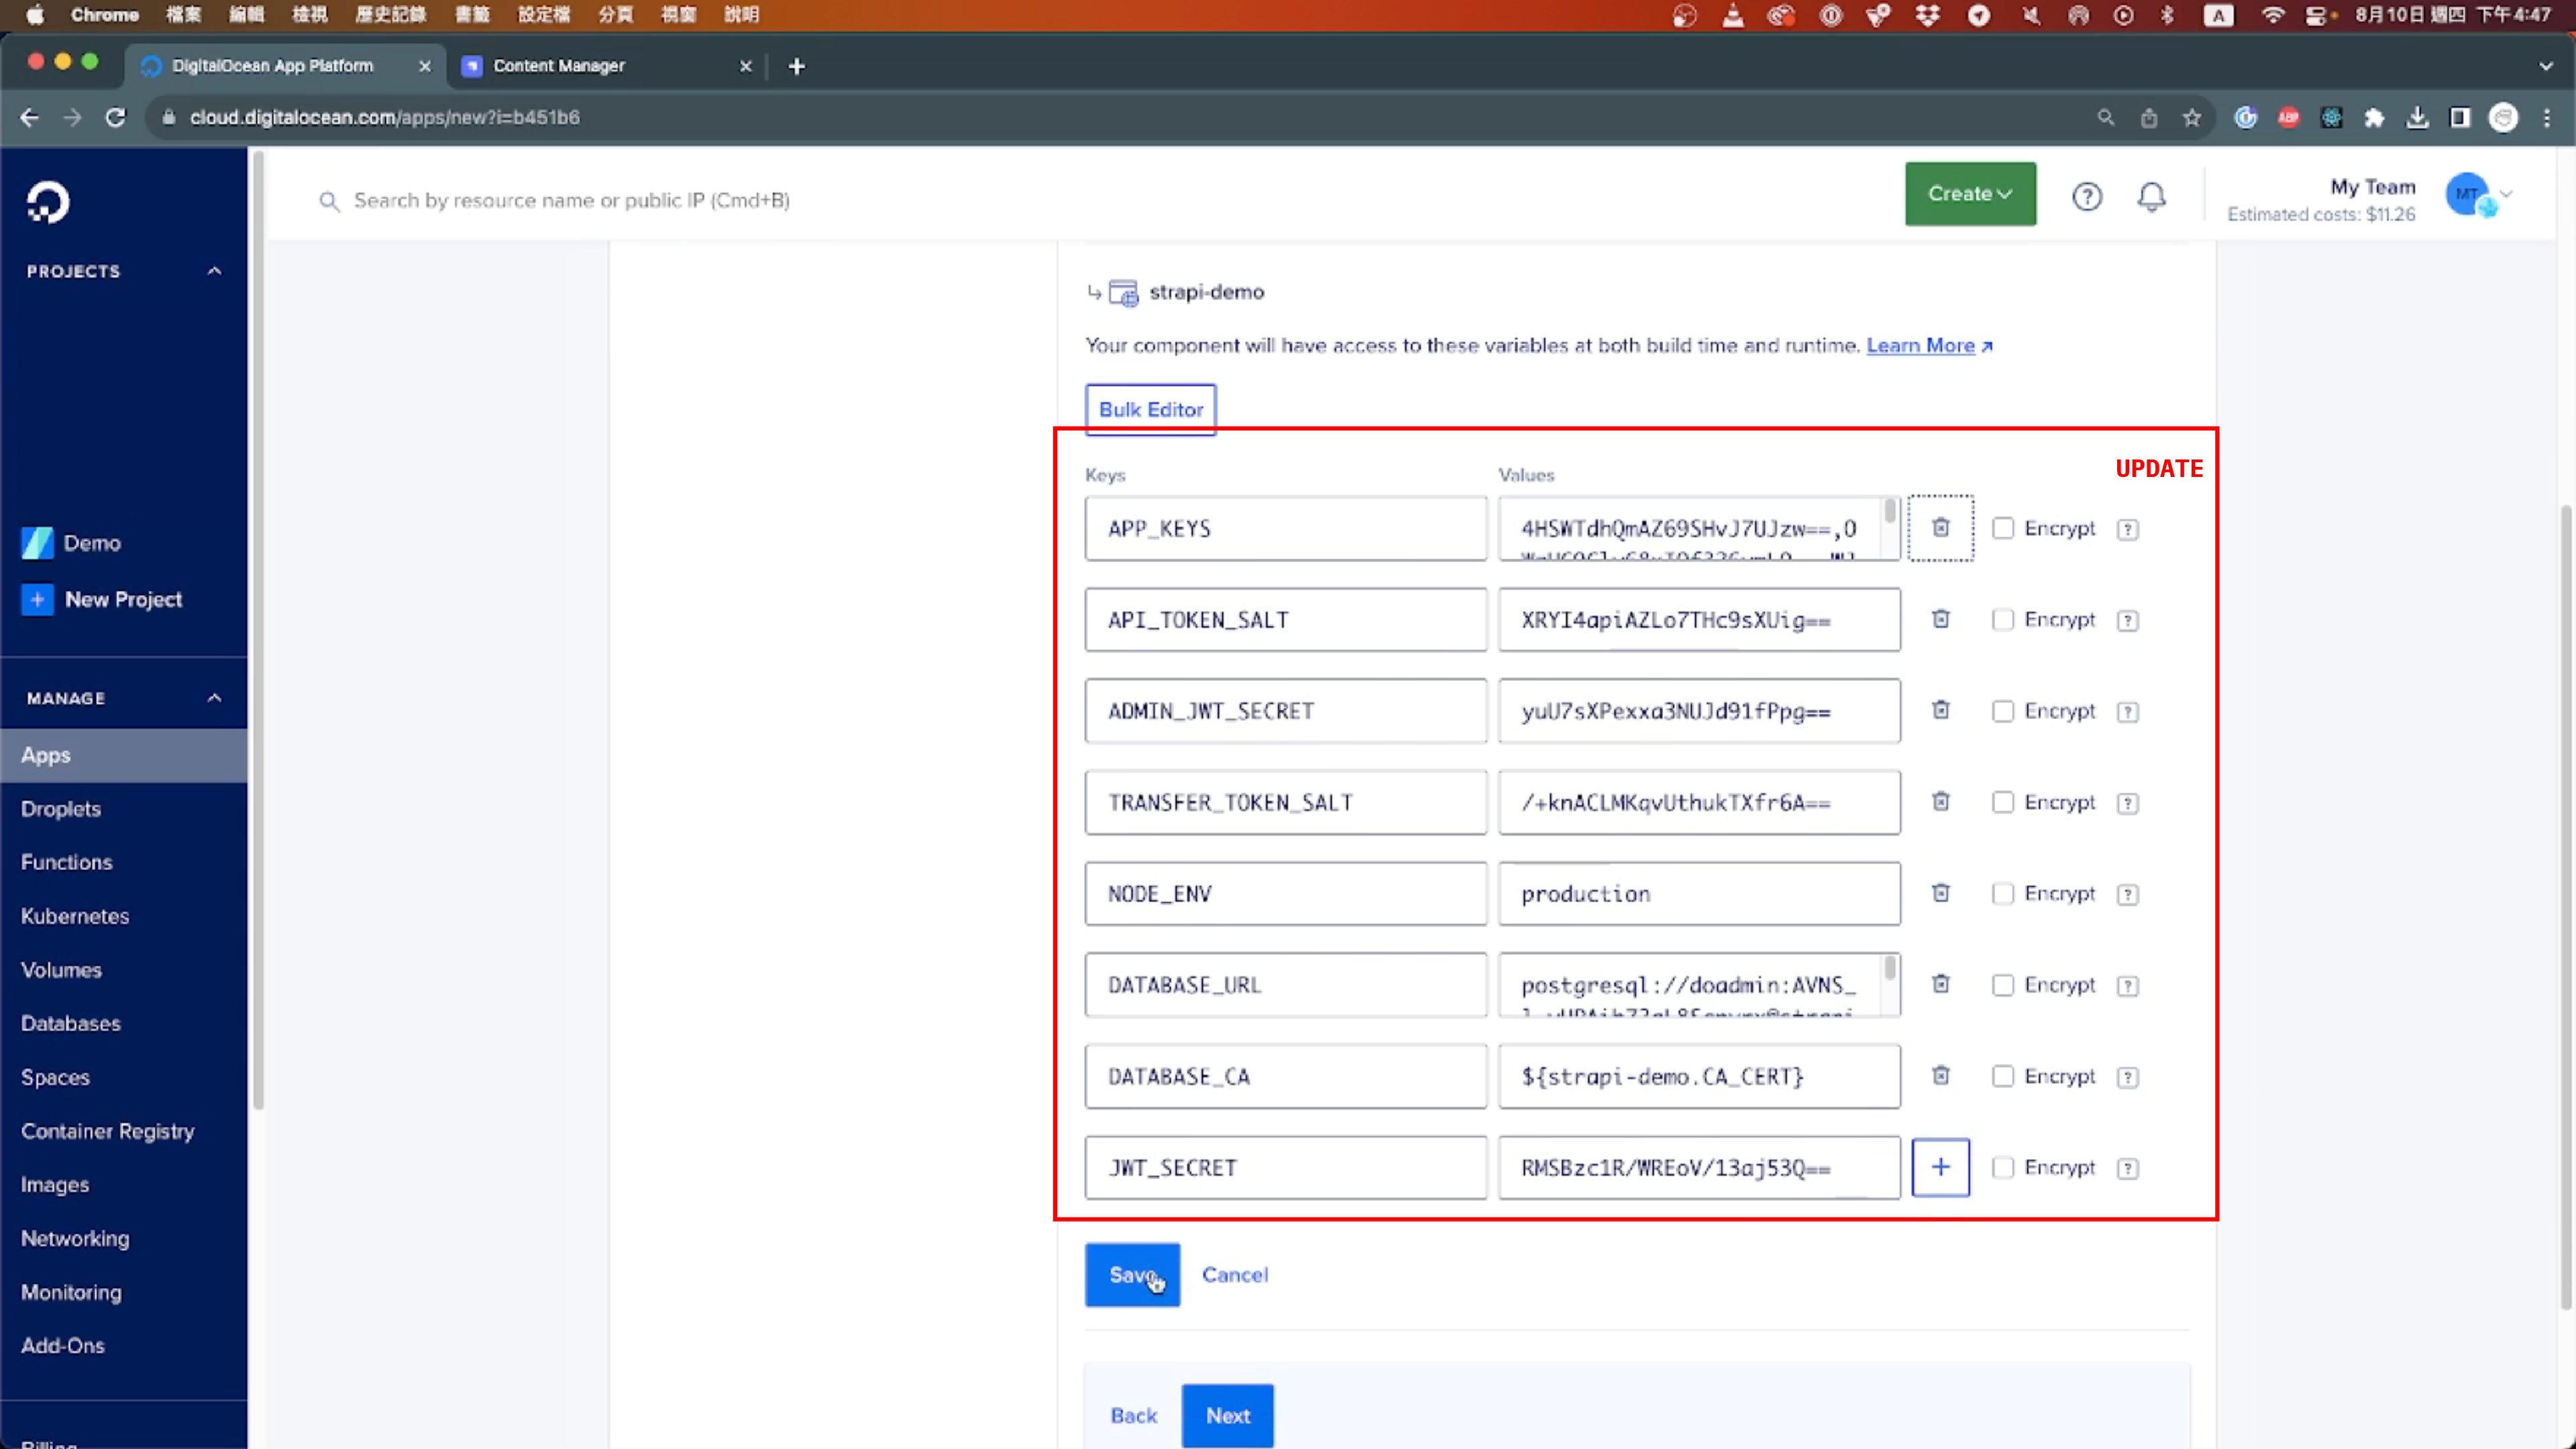Open the Create dropdown
This screenshot has width=2576, height=1449.
pyautogui.click(x=1969, y=194)
